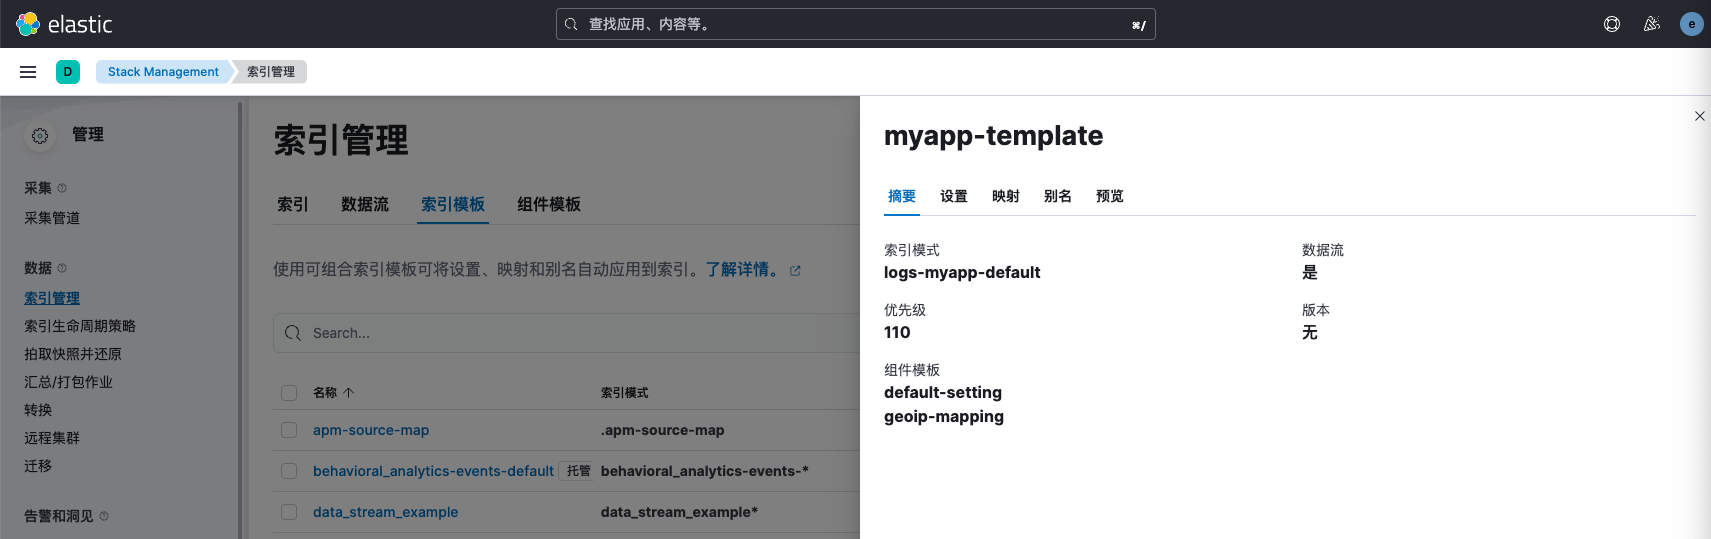Click the info icon next to 数据
The image size is (1711, 539).
click(62, 268)
